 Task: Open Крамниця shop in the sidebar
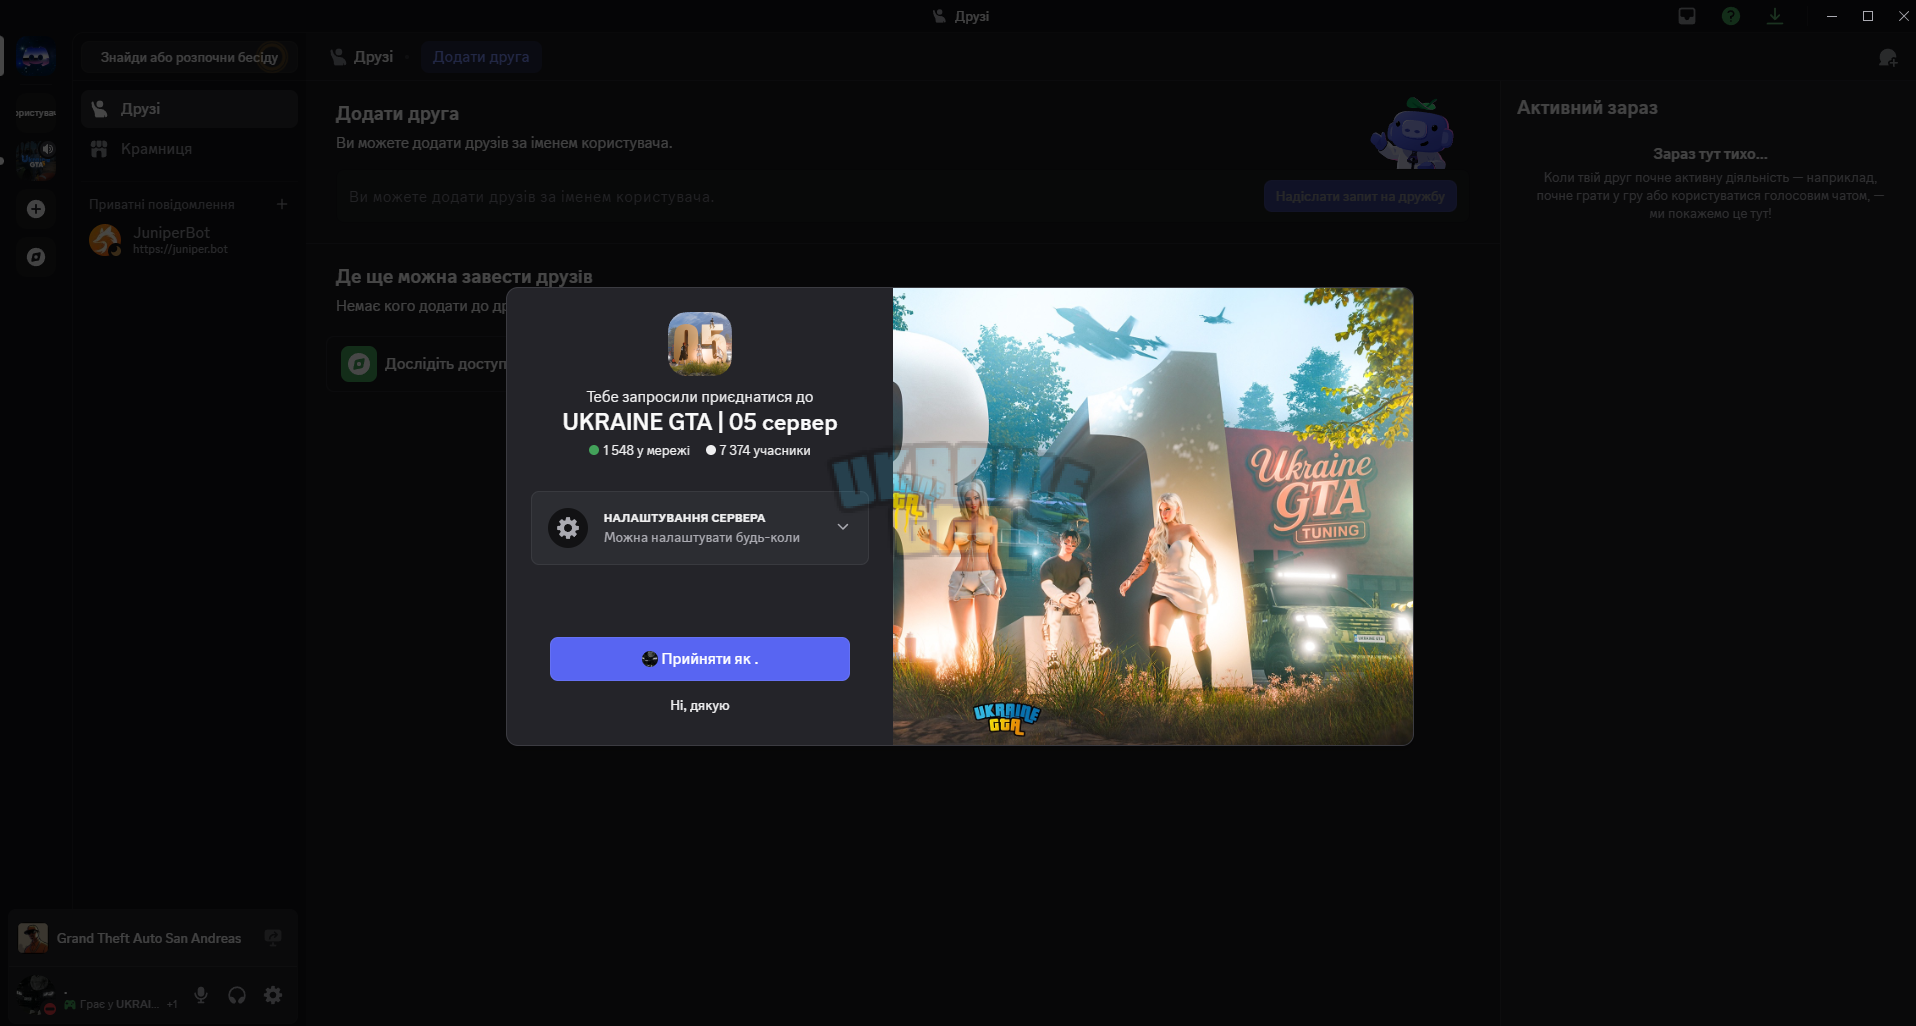(x=189, y=149)
